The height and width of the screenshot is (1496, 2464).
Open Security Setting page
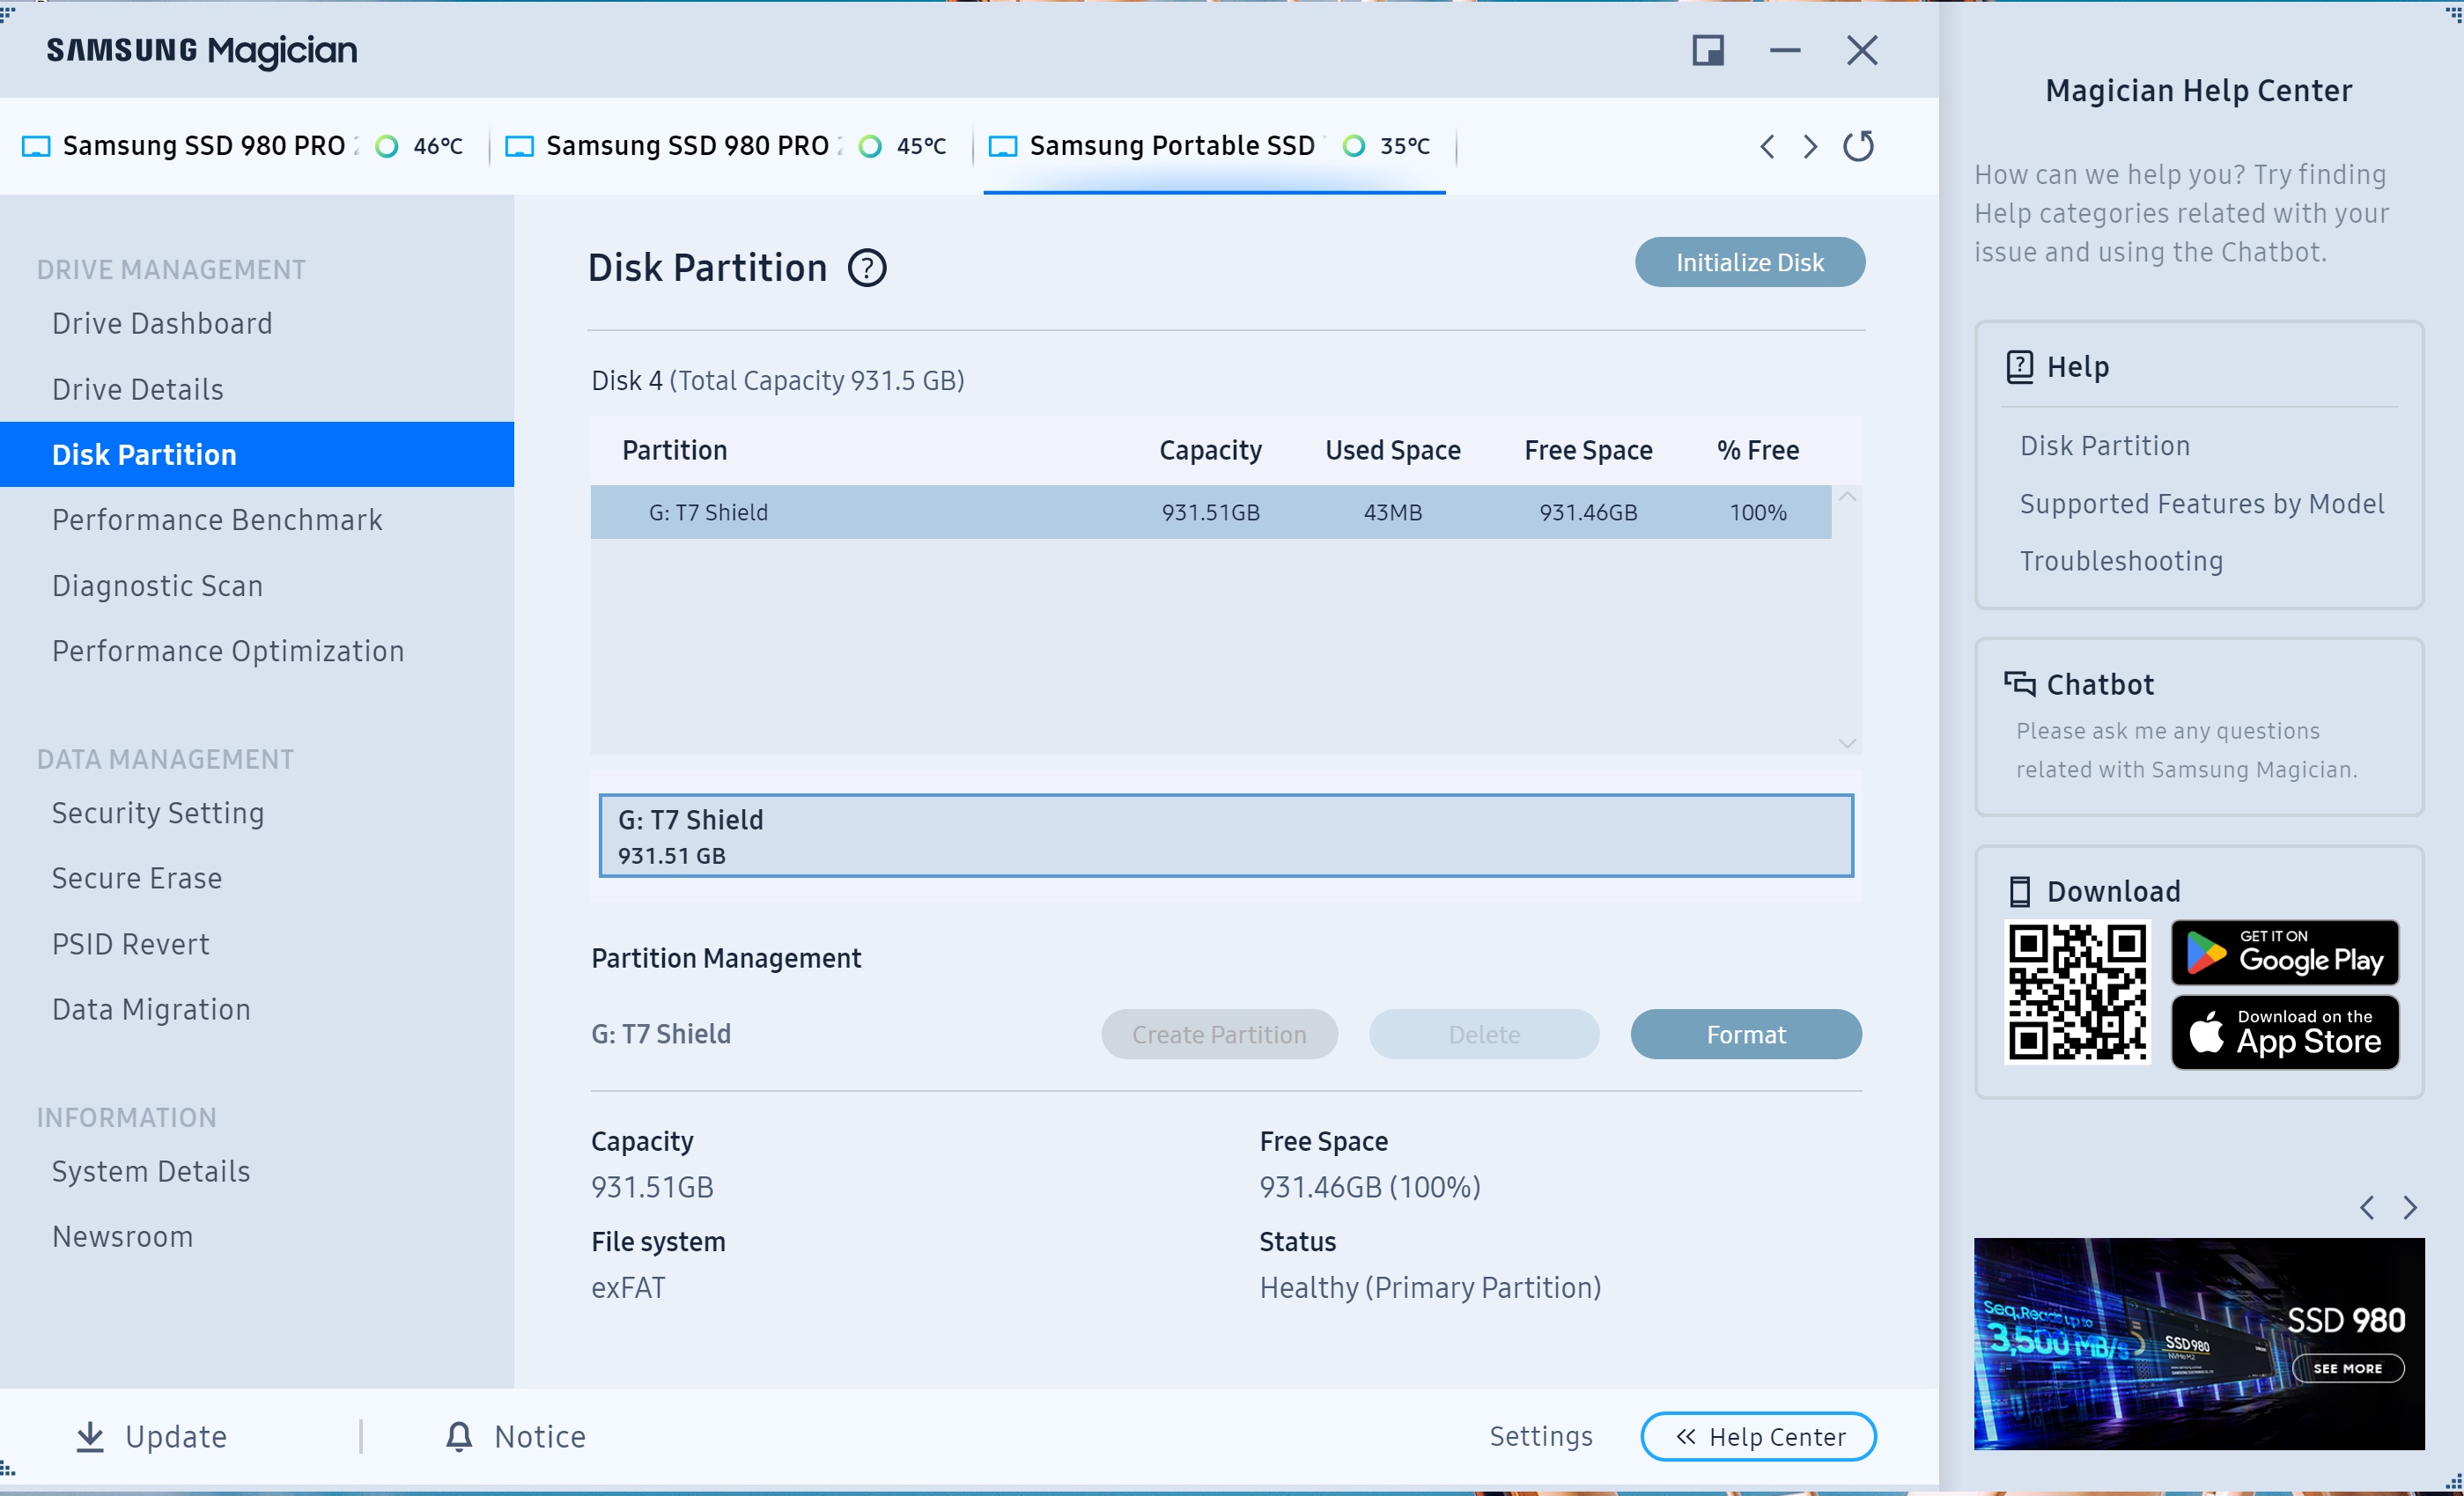pyautogui.click(x=158, y=813)
